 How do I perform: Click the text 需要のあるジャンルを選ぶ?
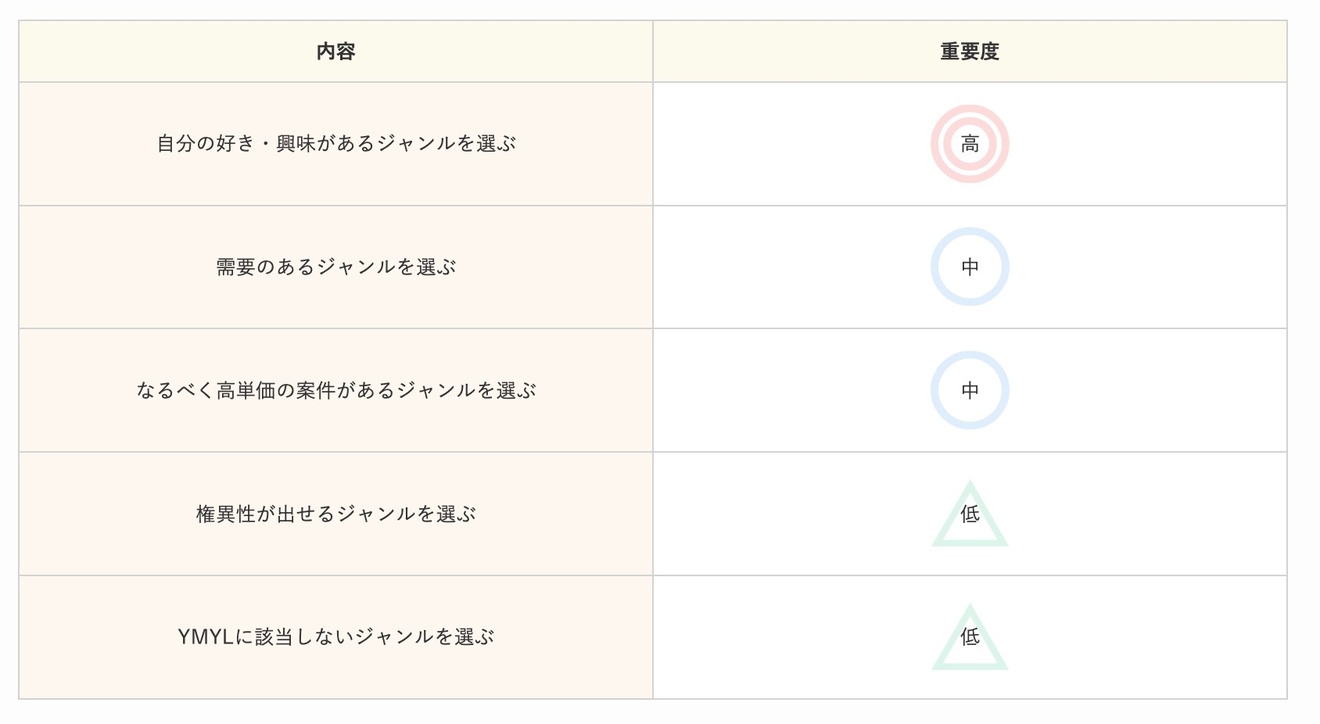point(336,267)
